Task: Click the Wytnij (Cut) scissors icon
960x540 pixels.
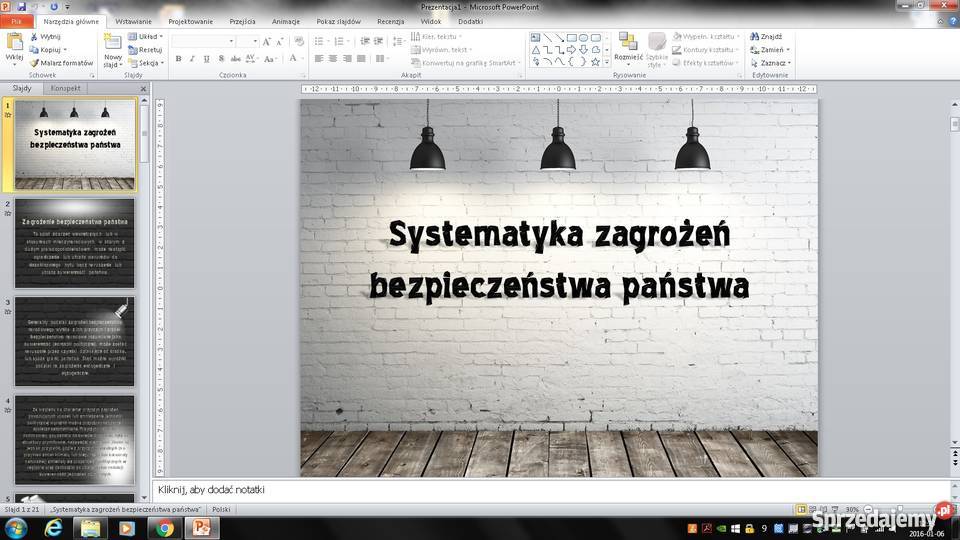Action: [34, 36]
